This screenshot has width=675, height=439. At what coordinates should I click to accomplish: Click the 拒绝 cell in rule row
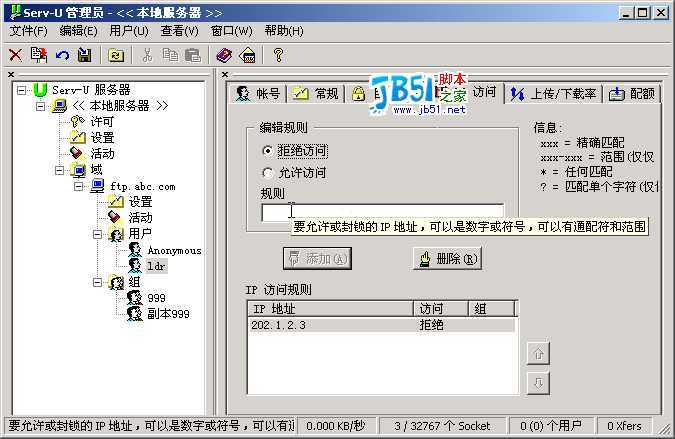click(x=431, y=325)
